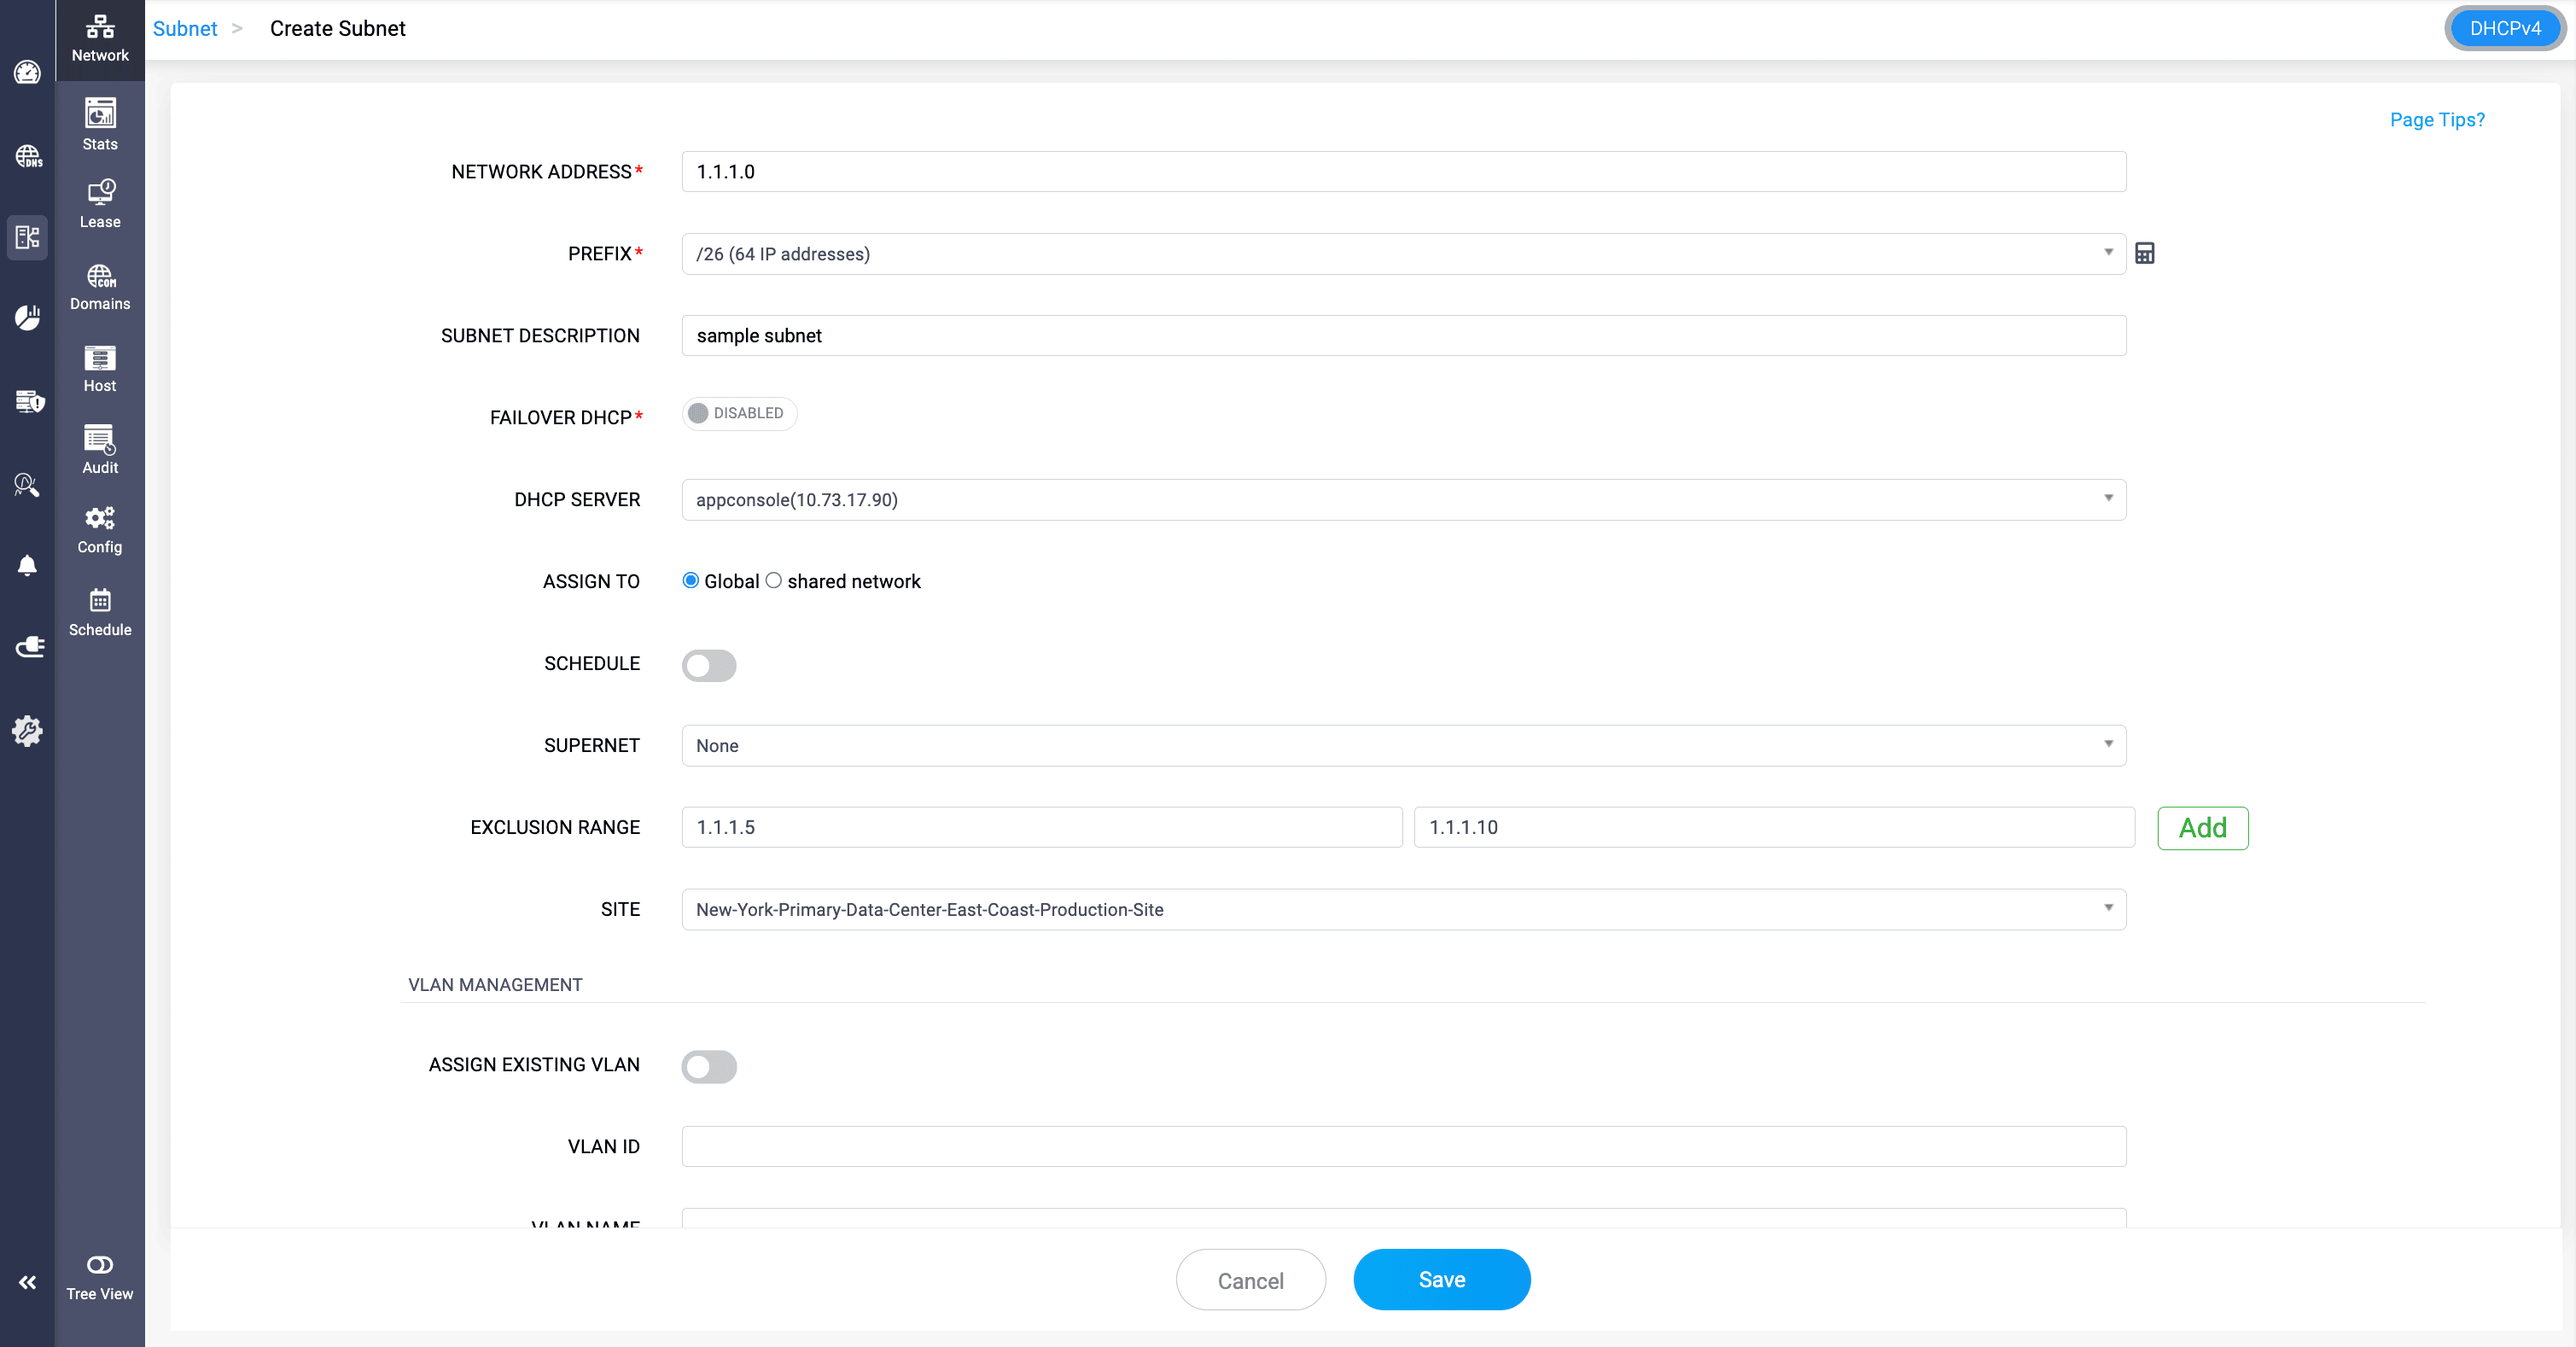Go to Domains in the sidebar
2576x1347 pixels.
[x=100, y=286]
